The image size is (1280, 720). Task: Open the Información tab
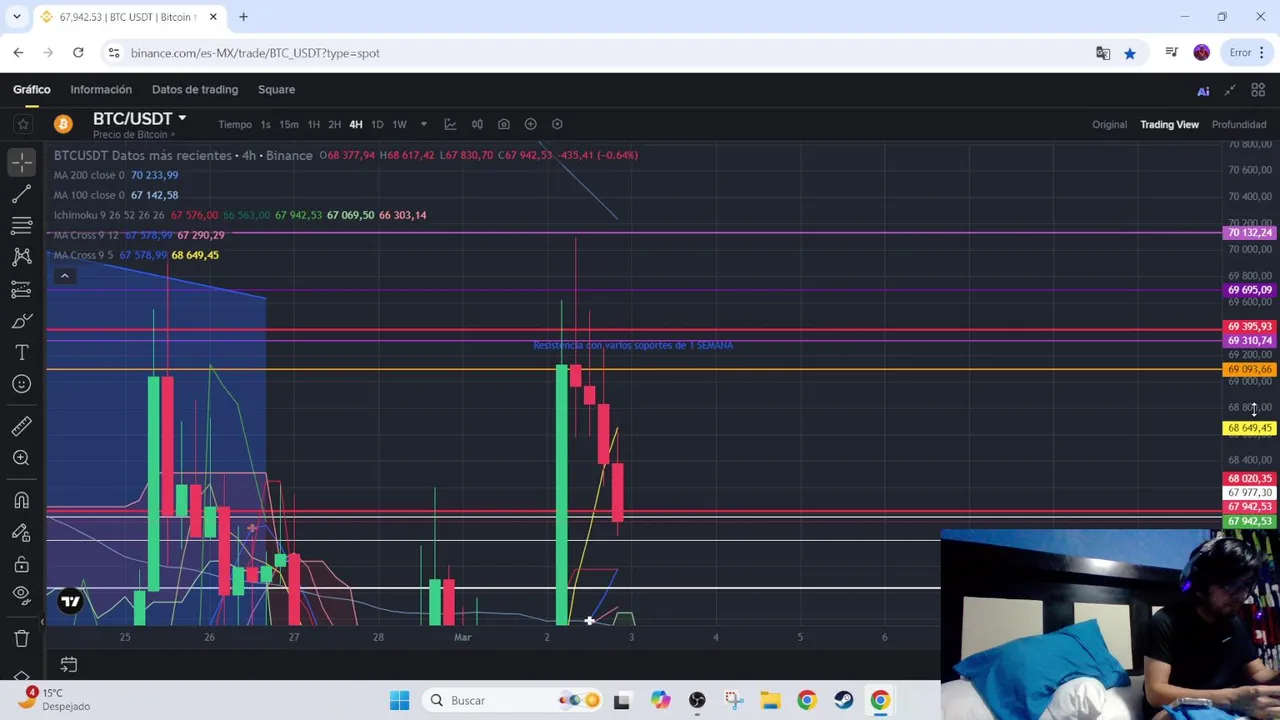(x=101, y=89)
